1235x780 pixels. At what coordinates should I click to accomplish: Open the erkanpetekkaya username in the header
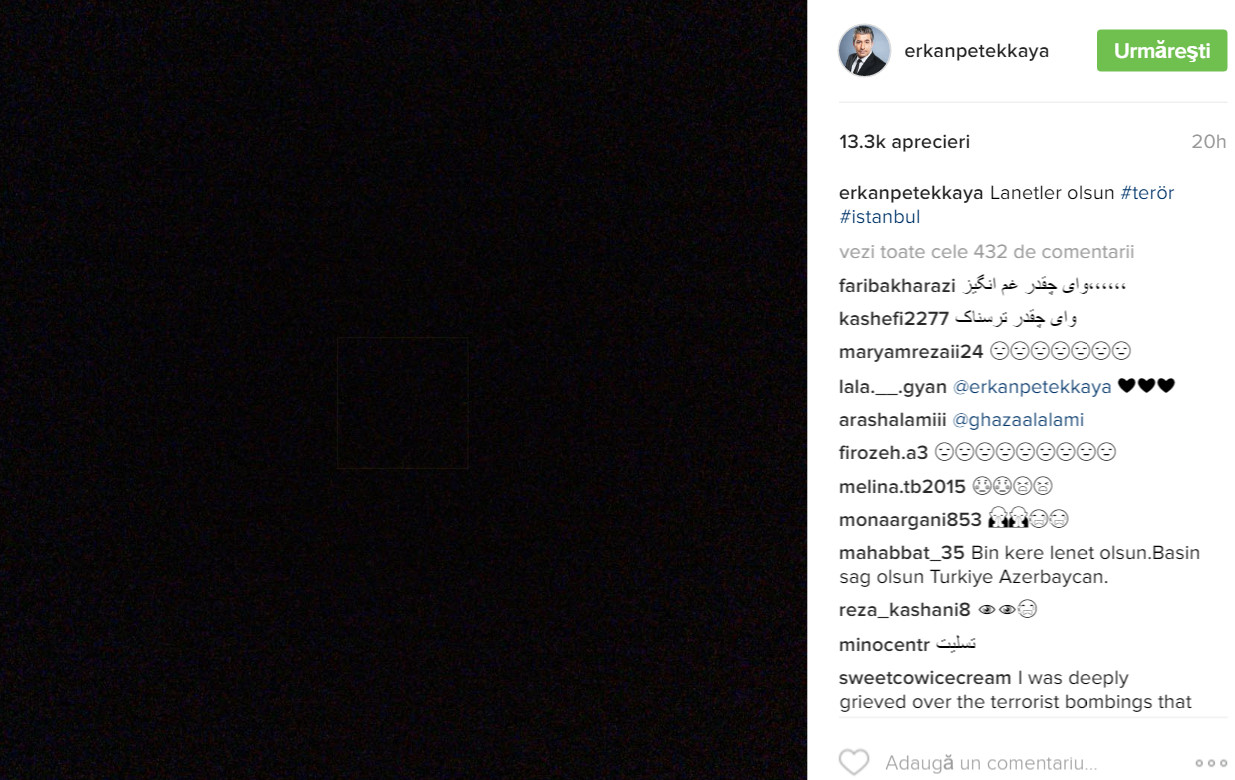point(977,51)
